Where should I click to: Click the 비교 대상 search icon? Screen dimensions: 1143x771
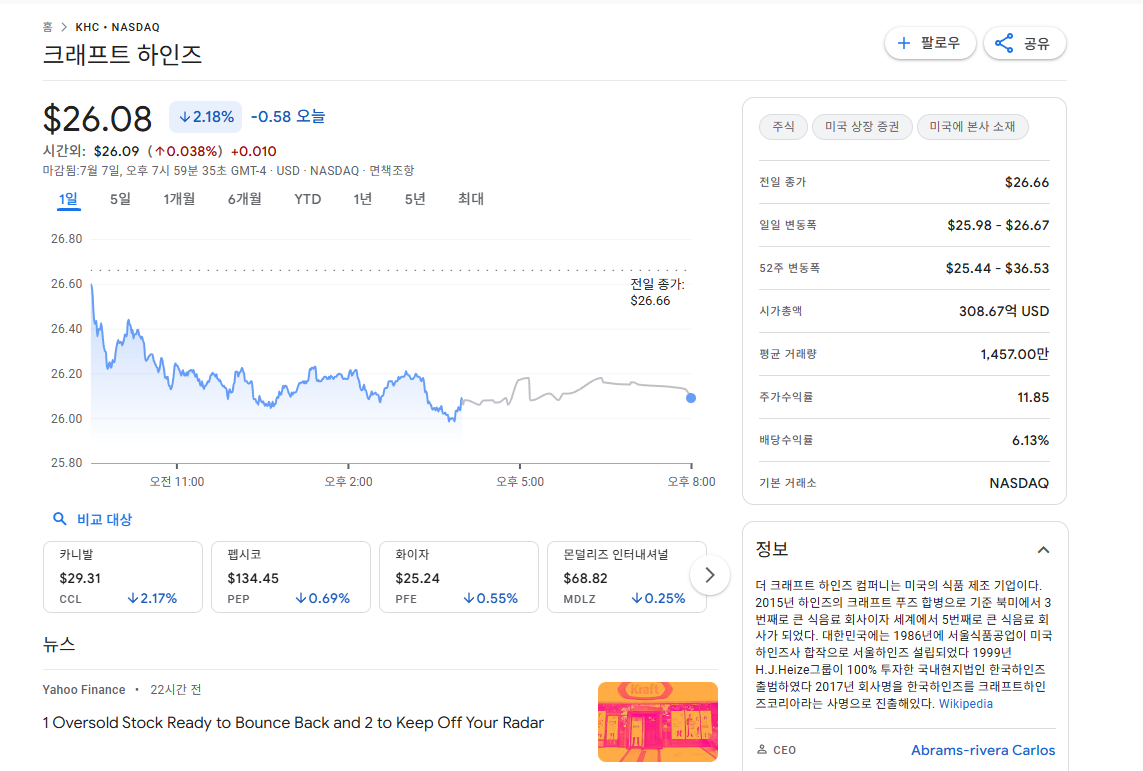(60, 519)
